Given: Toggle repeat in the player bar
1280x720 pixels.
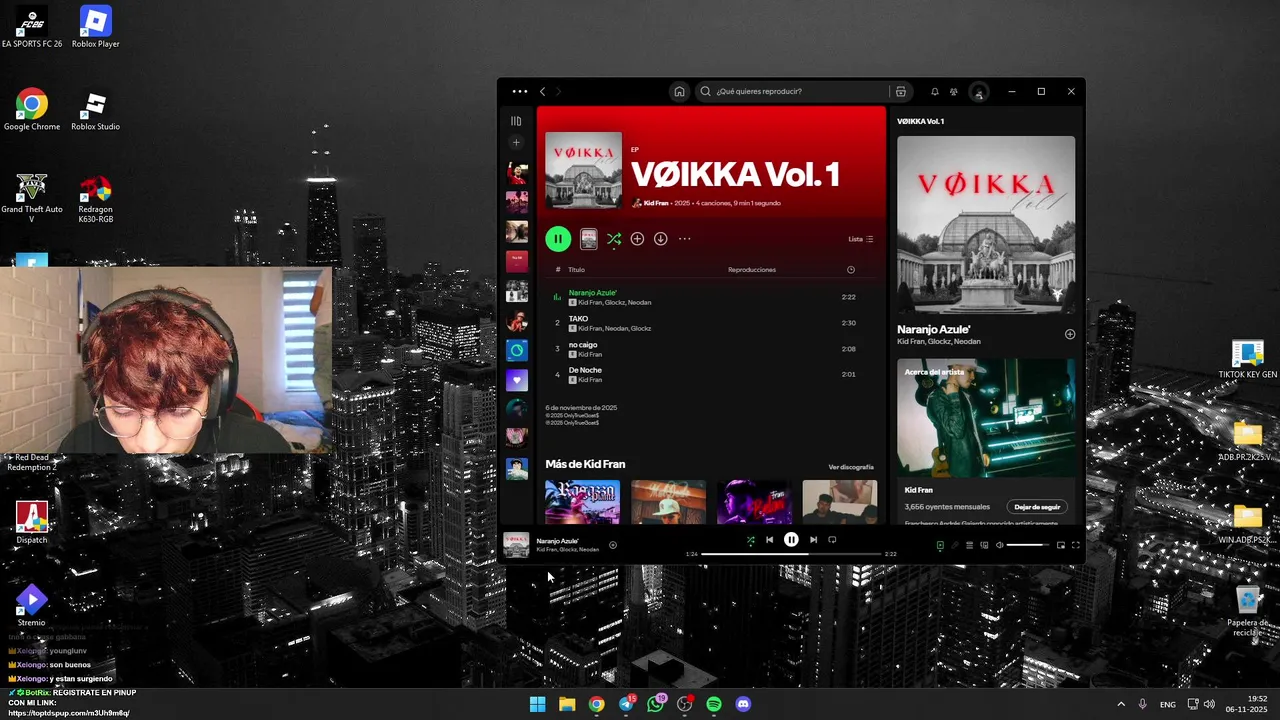Looking at the screenshot, I should coord(832,540).
